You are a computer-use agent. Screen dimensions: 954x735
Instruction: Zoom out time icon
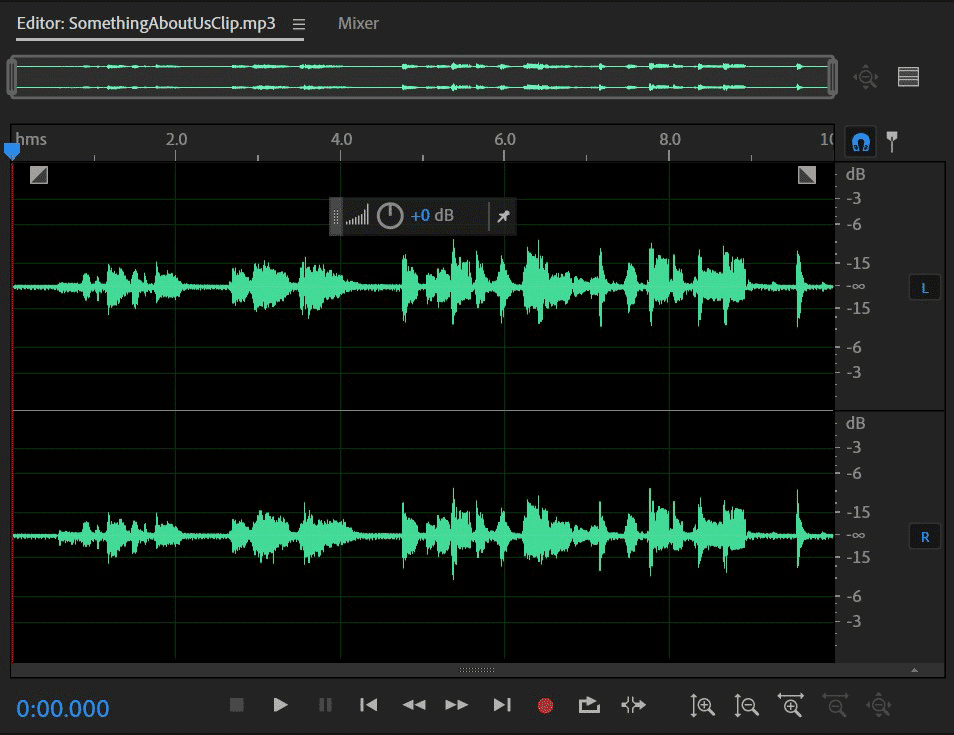(x=835, y=705)
